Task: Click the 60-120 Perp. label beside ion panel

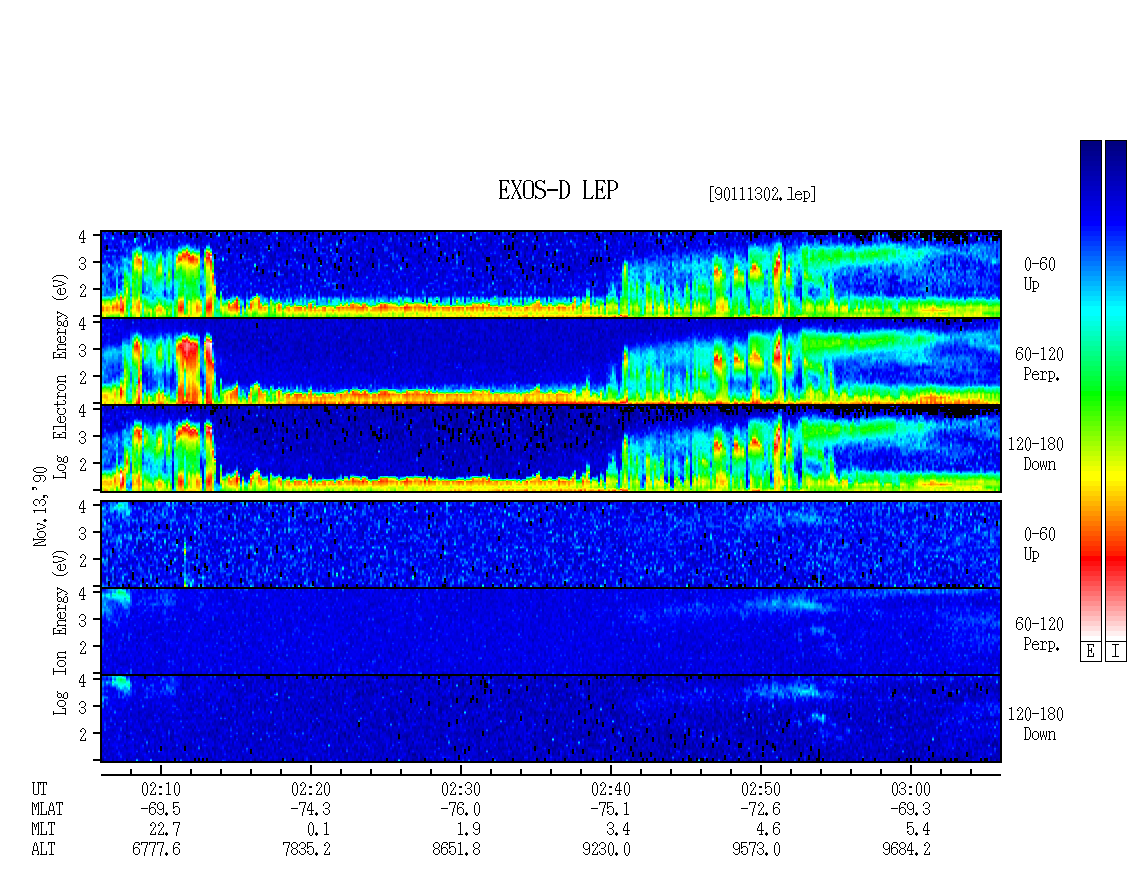Action: [x=1039, y=634]
